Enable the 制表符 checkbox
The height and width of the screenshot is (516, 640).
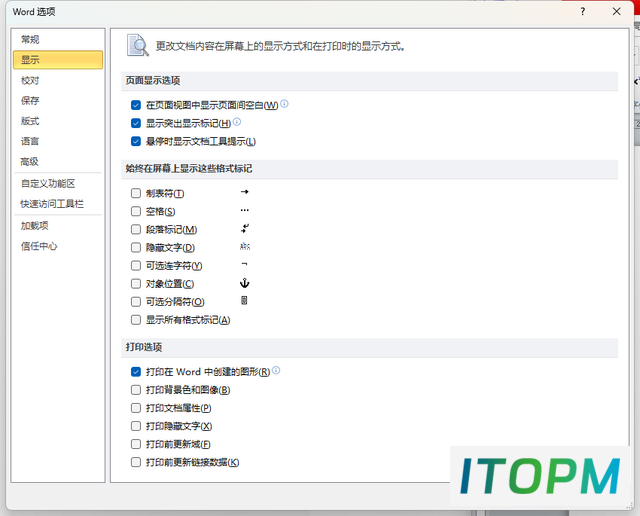click(136, 193)
